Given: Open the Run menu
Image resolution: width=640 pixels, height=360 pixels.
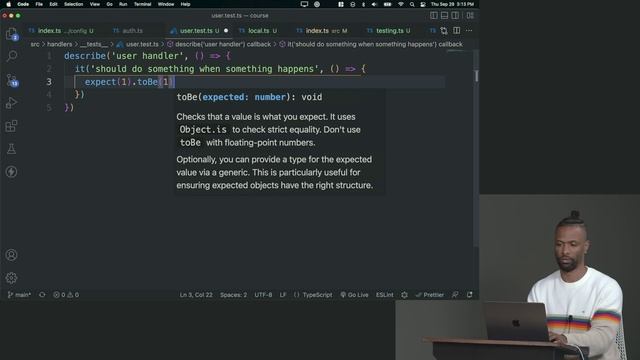Looking at the screenshot, I should pyautogui.click(x=123, y=4).
